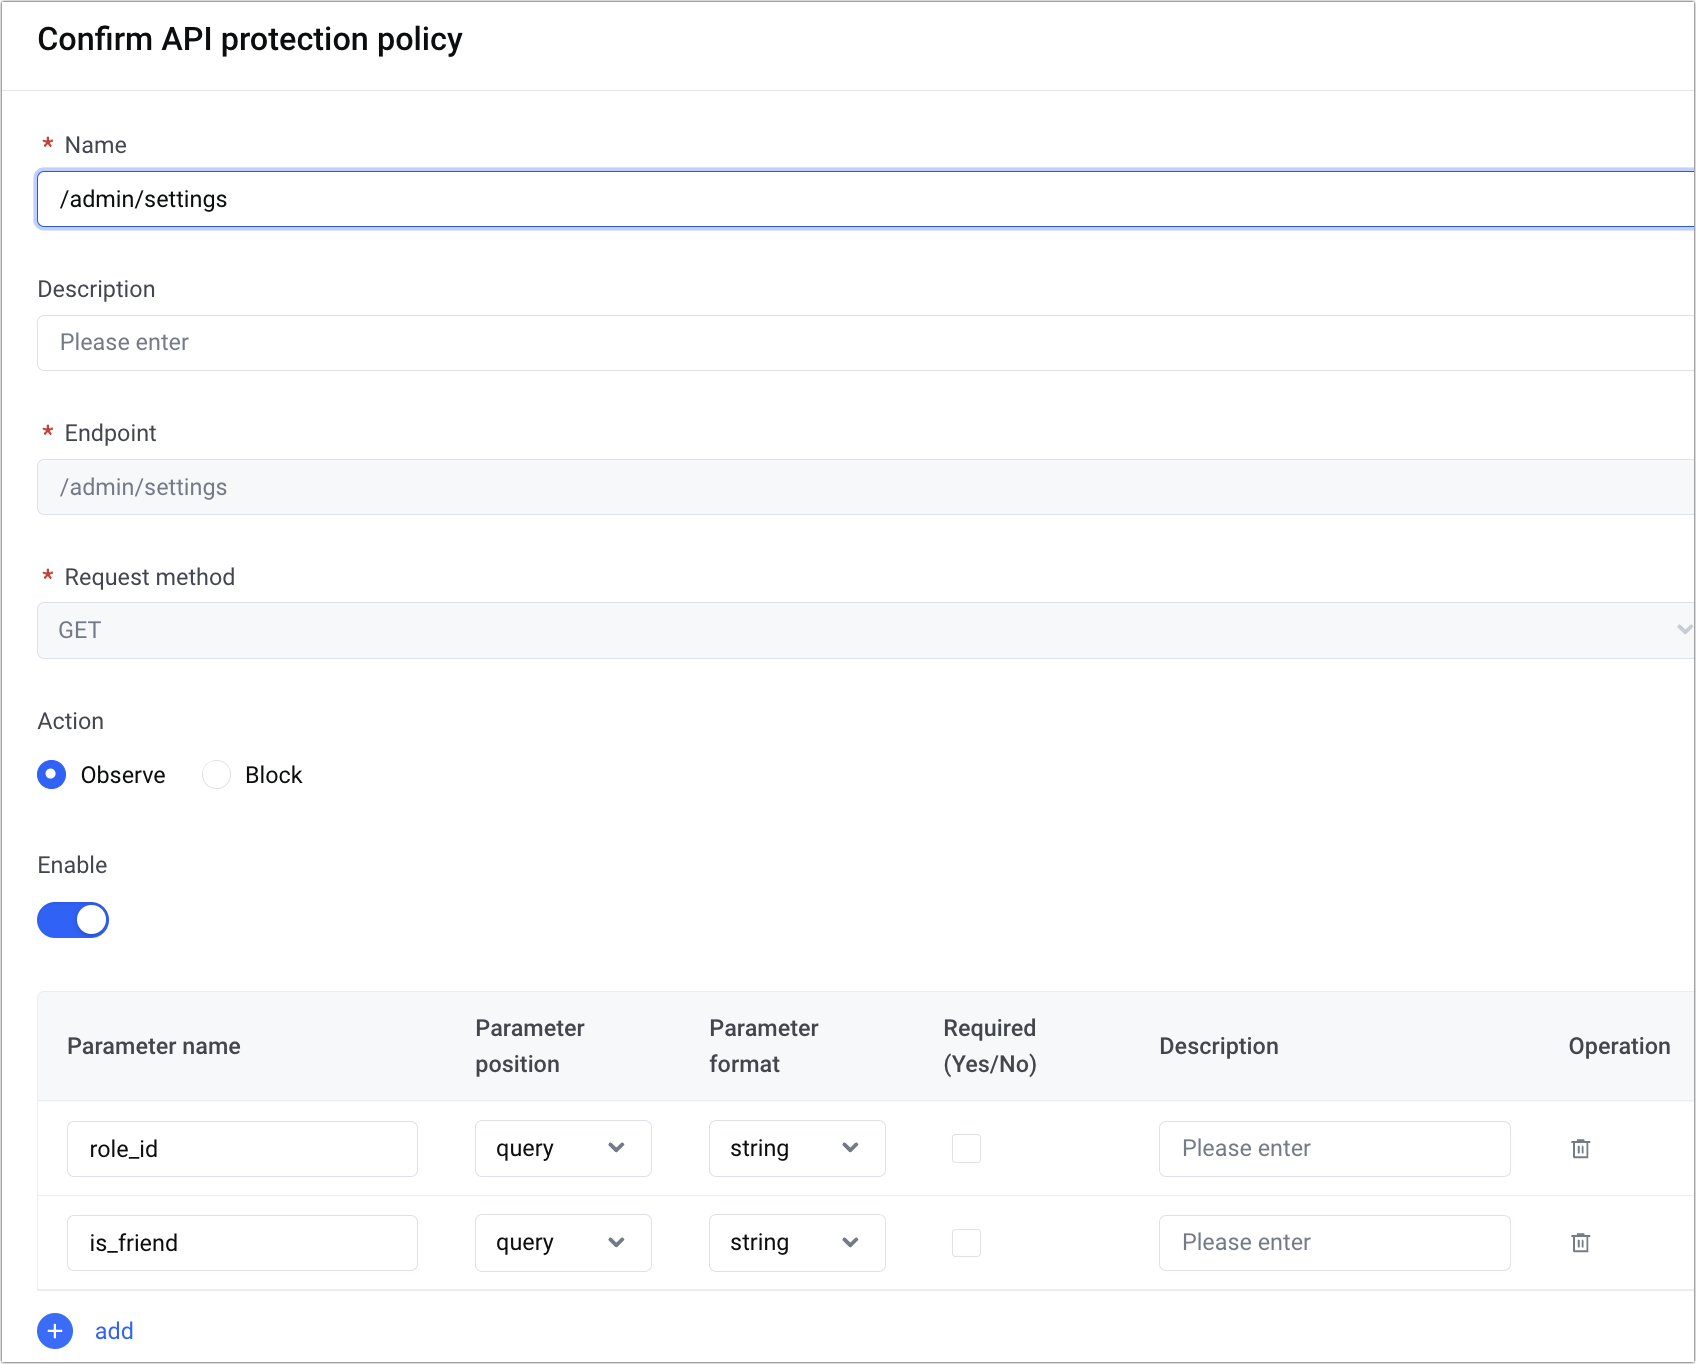Select the Block action radio button

pos(216,775)
